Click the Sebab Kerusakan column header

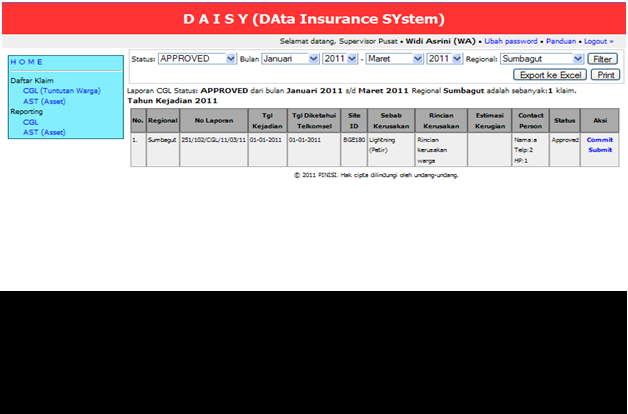[391, 121]
